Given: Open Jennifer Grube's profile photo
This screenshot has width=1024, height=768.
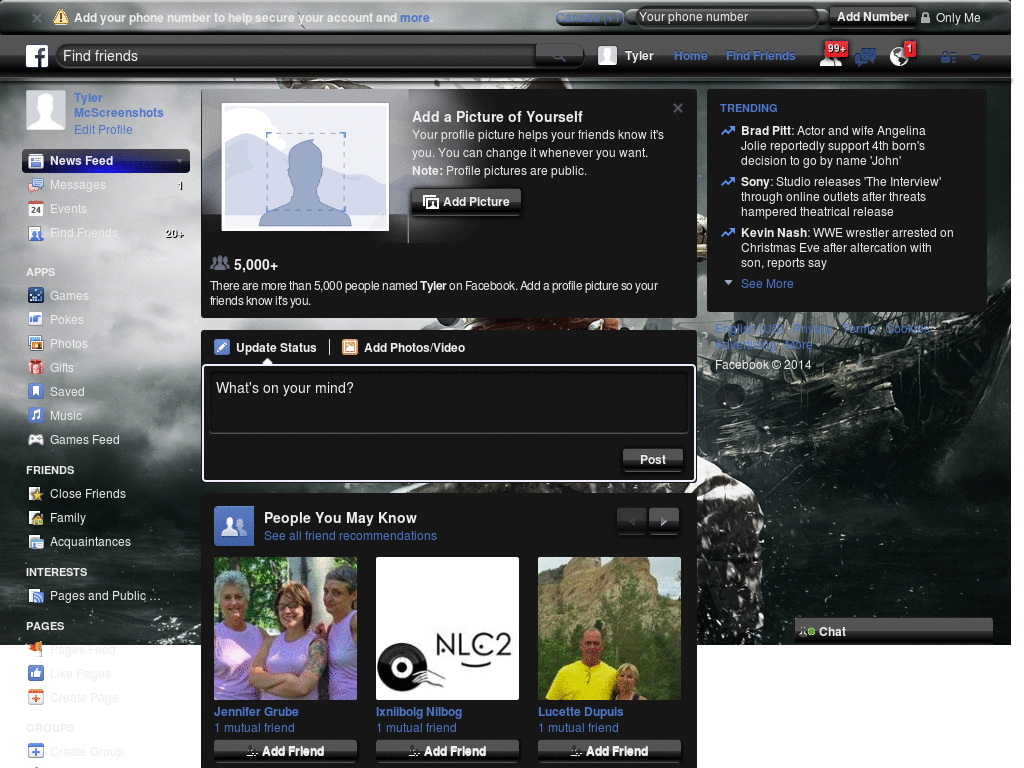Looking at the screenshot, I should point(285,628).
